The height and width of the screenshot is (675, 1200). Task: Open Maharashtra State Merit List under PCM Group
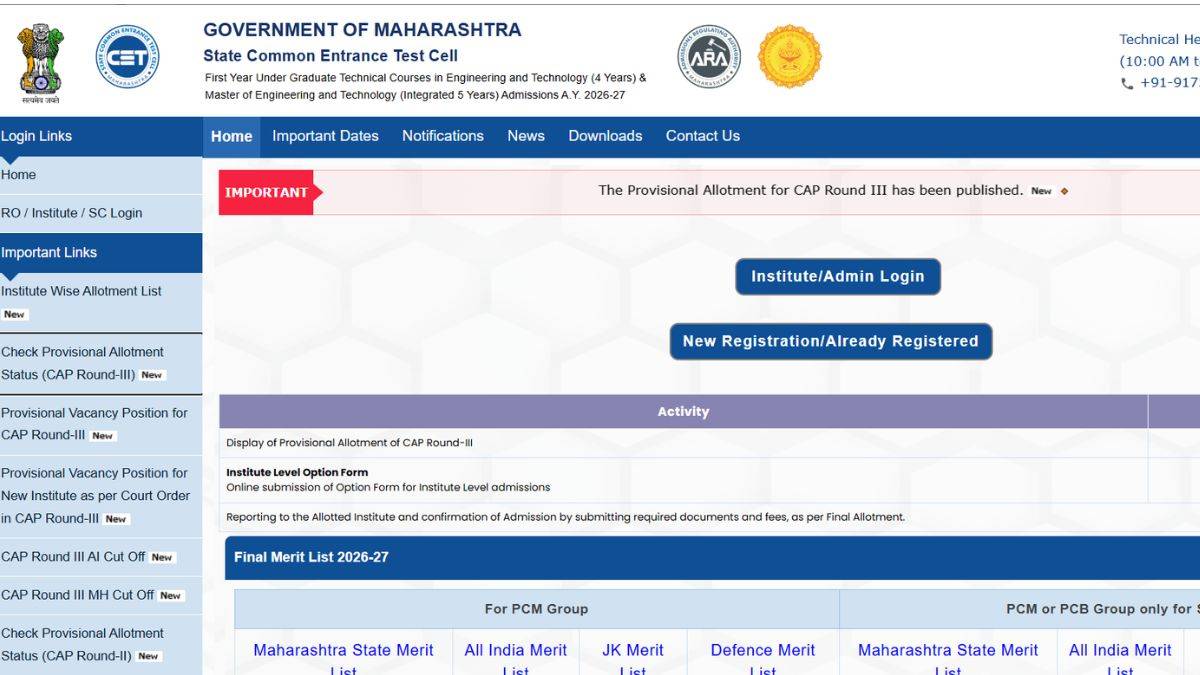[343, 659]
